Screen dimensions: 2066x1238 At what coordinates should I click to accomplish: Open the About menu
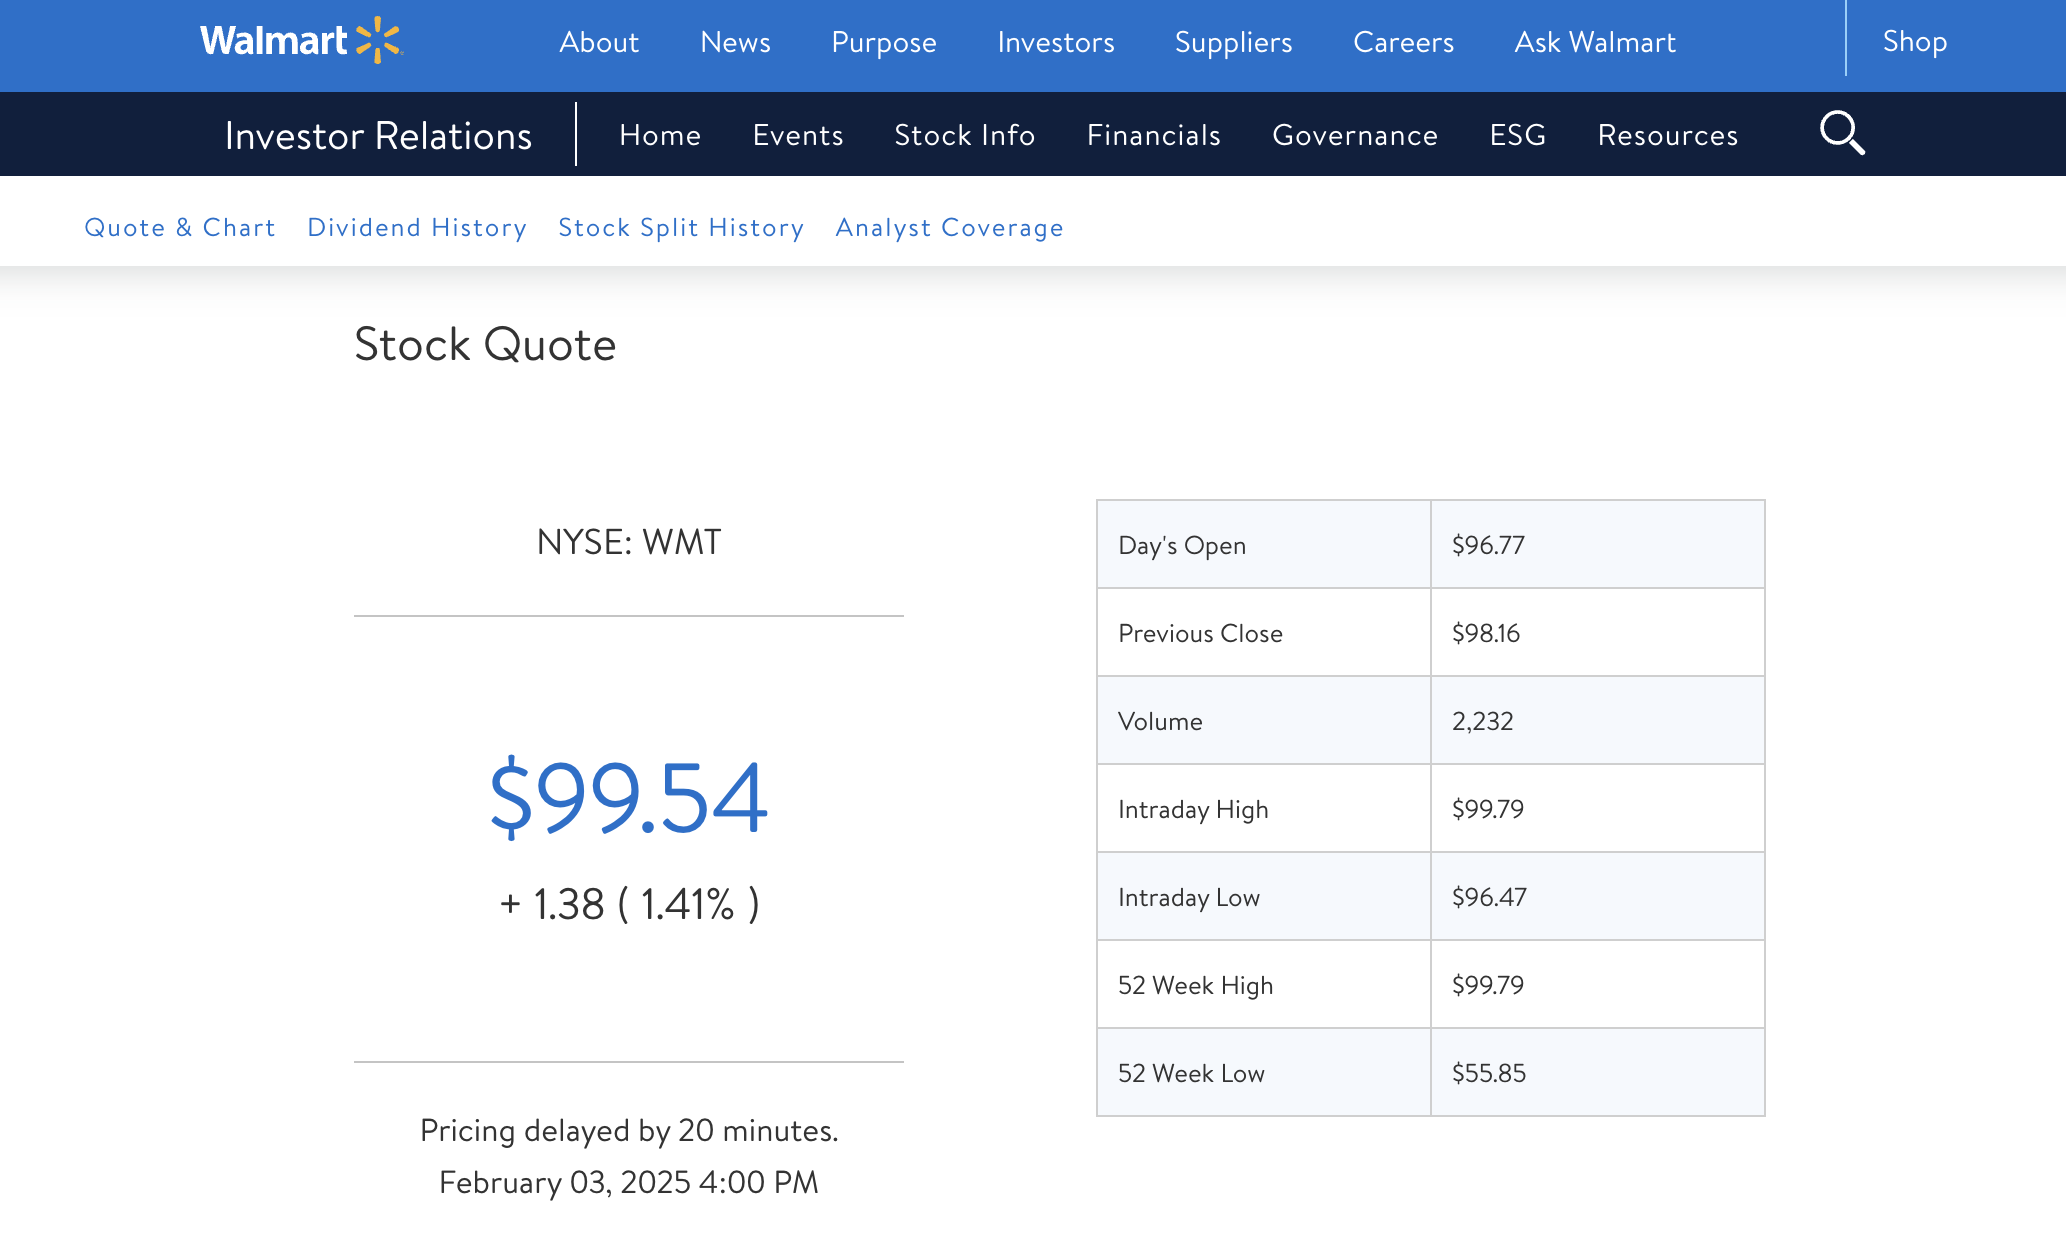598,42
